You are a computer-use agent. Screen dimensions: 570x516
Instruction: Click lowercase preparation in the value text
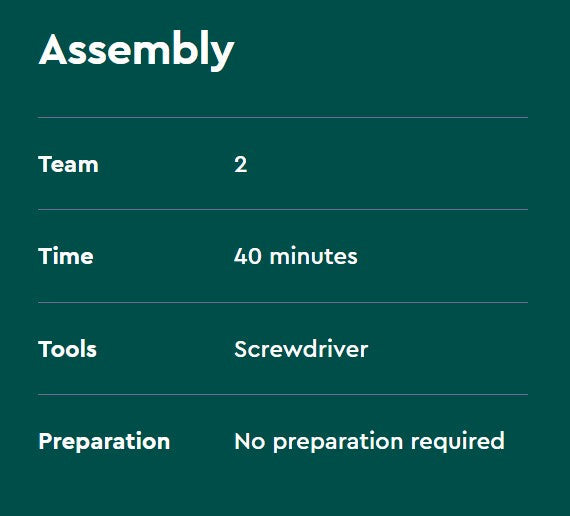tap(338, 443)
